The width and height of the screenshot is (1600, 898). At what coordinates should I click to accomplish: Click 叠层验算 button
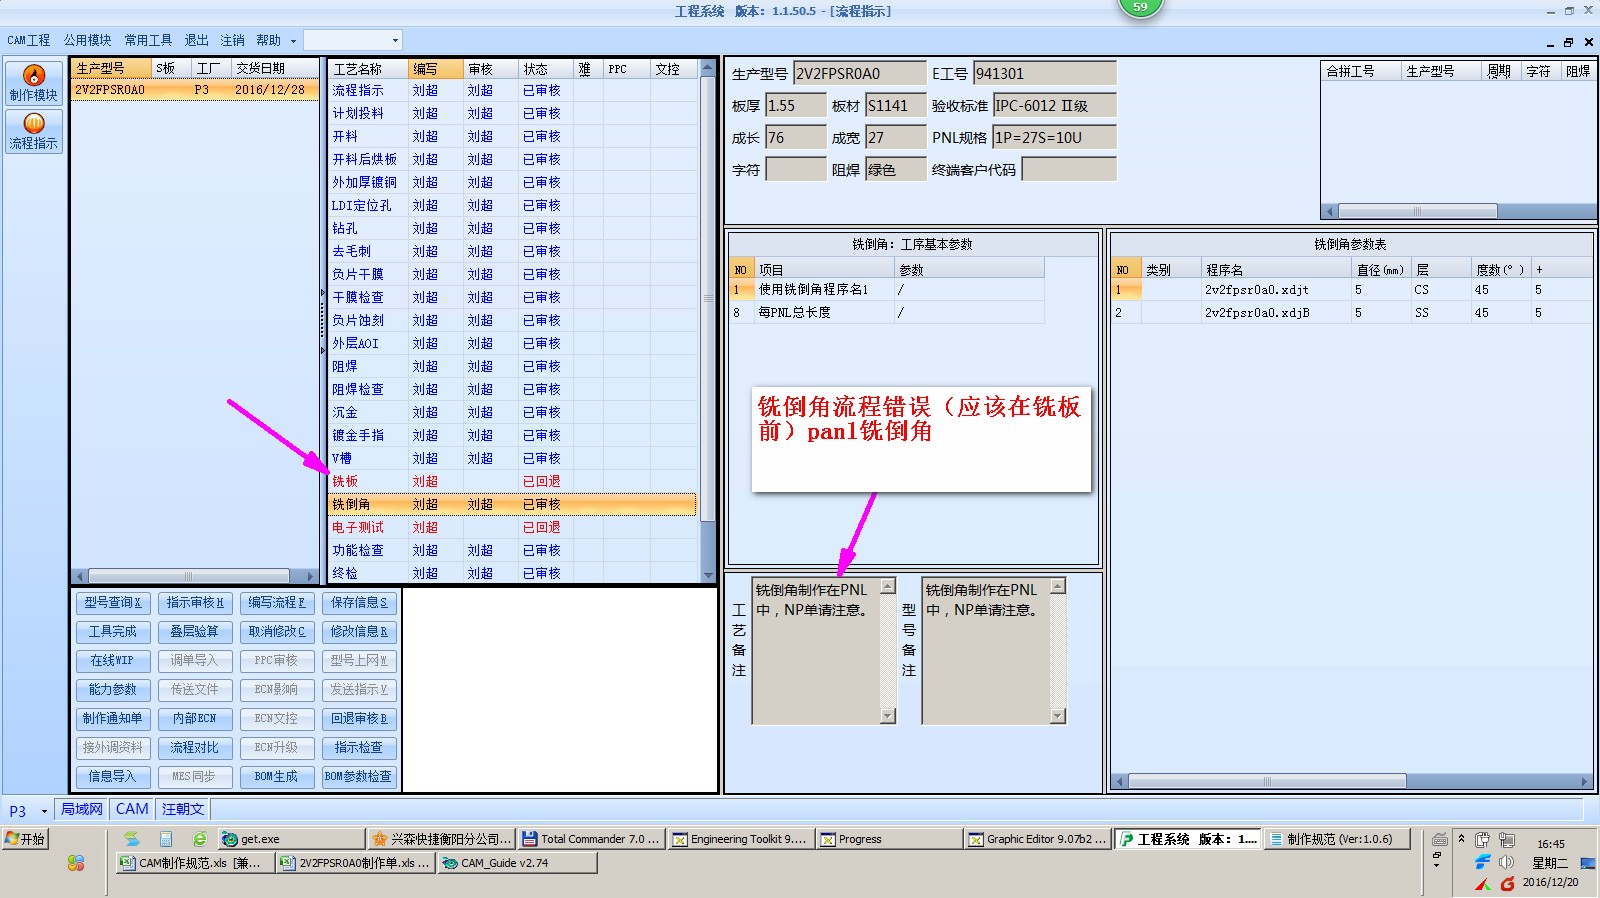pos(195,631)
